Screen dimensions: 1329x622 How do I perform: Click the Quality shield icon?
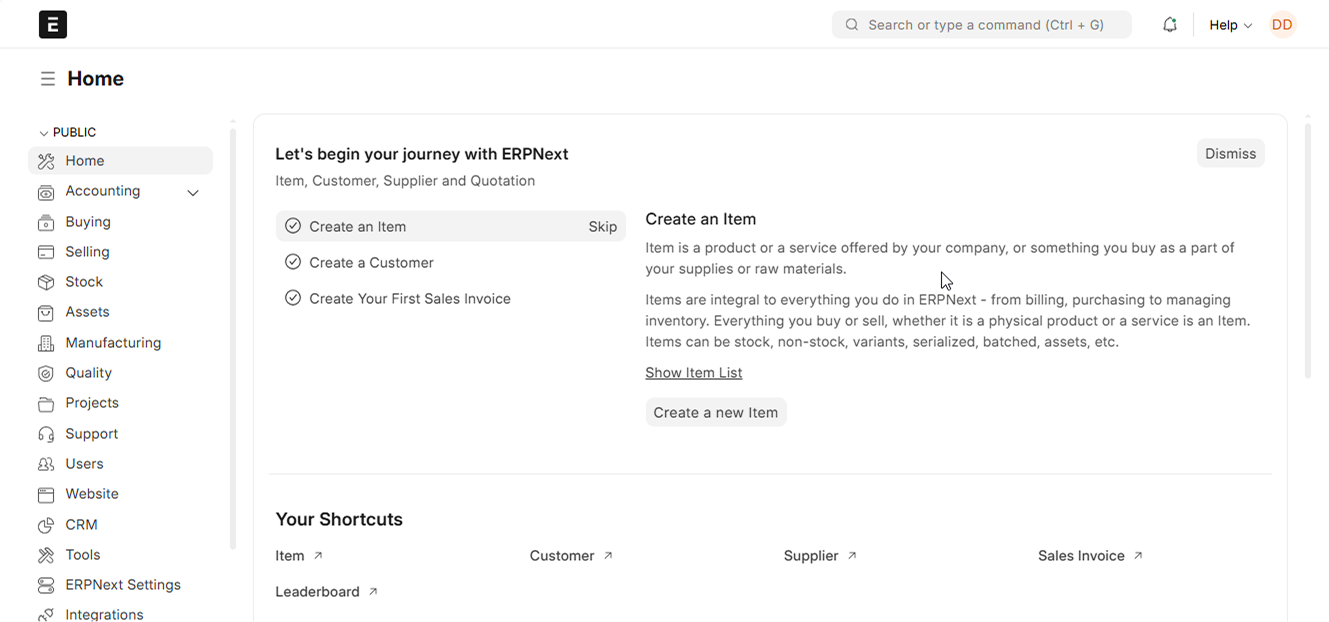(x=46, y=373)
